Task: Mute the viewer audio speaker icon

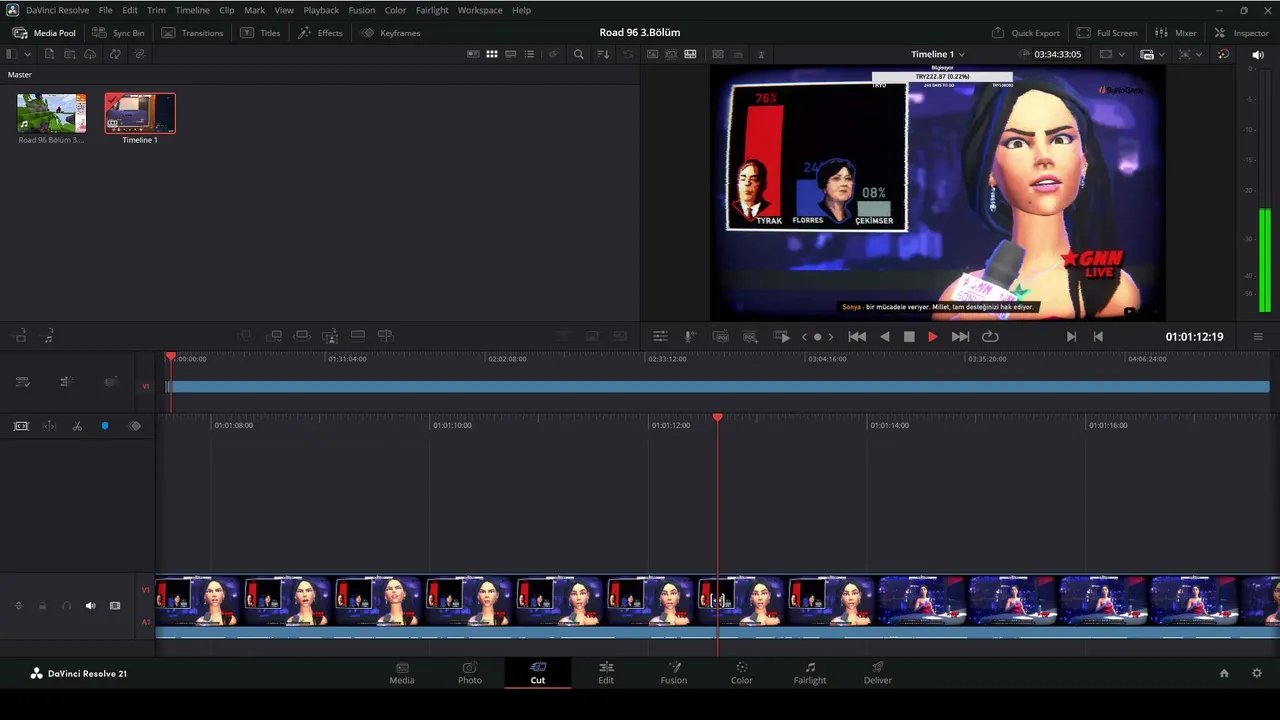Action: (1258, 54)
